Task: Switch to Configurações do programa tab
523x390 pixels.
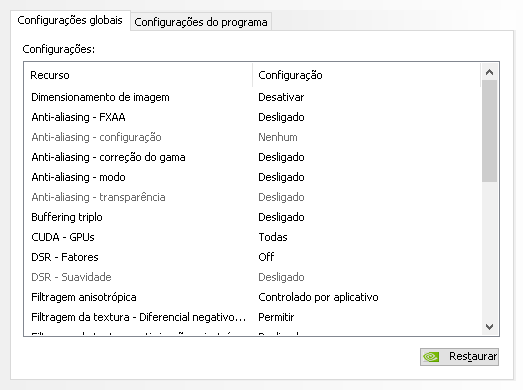Action: click(201, 22)
